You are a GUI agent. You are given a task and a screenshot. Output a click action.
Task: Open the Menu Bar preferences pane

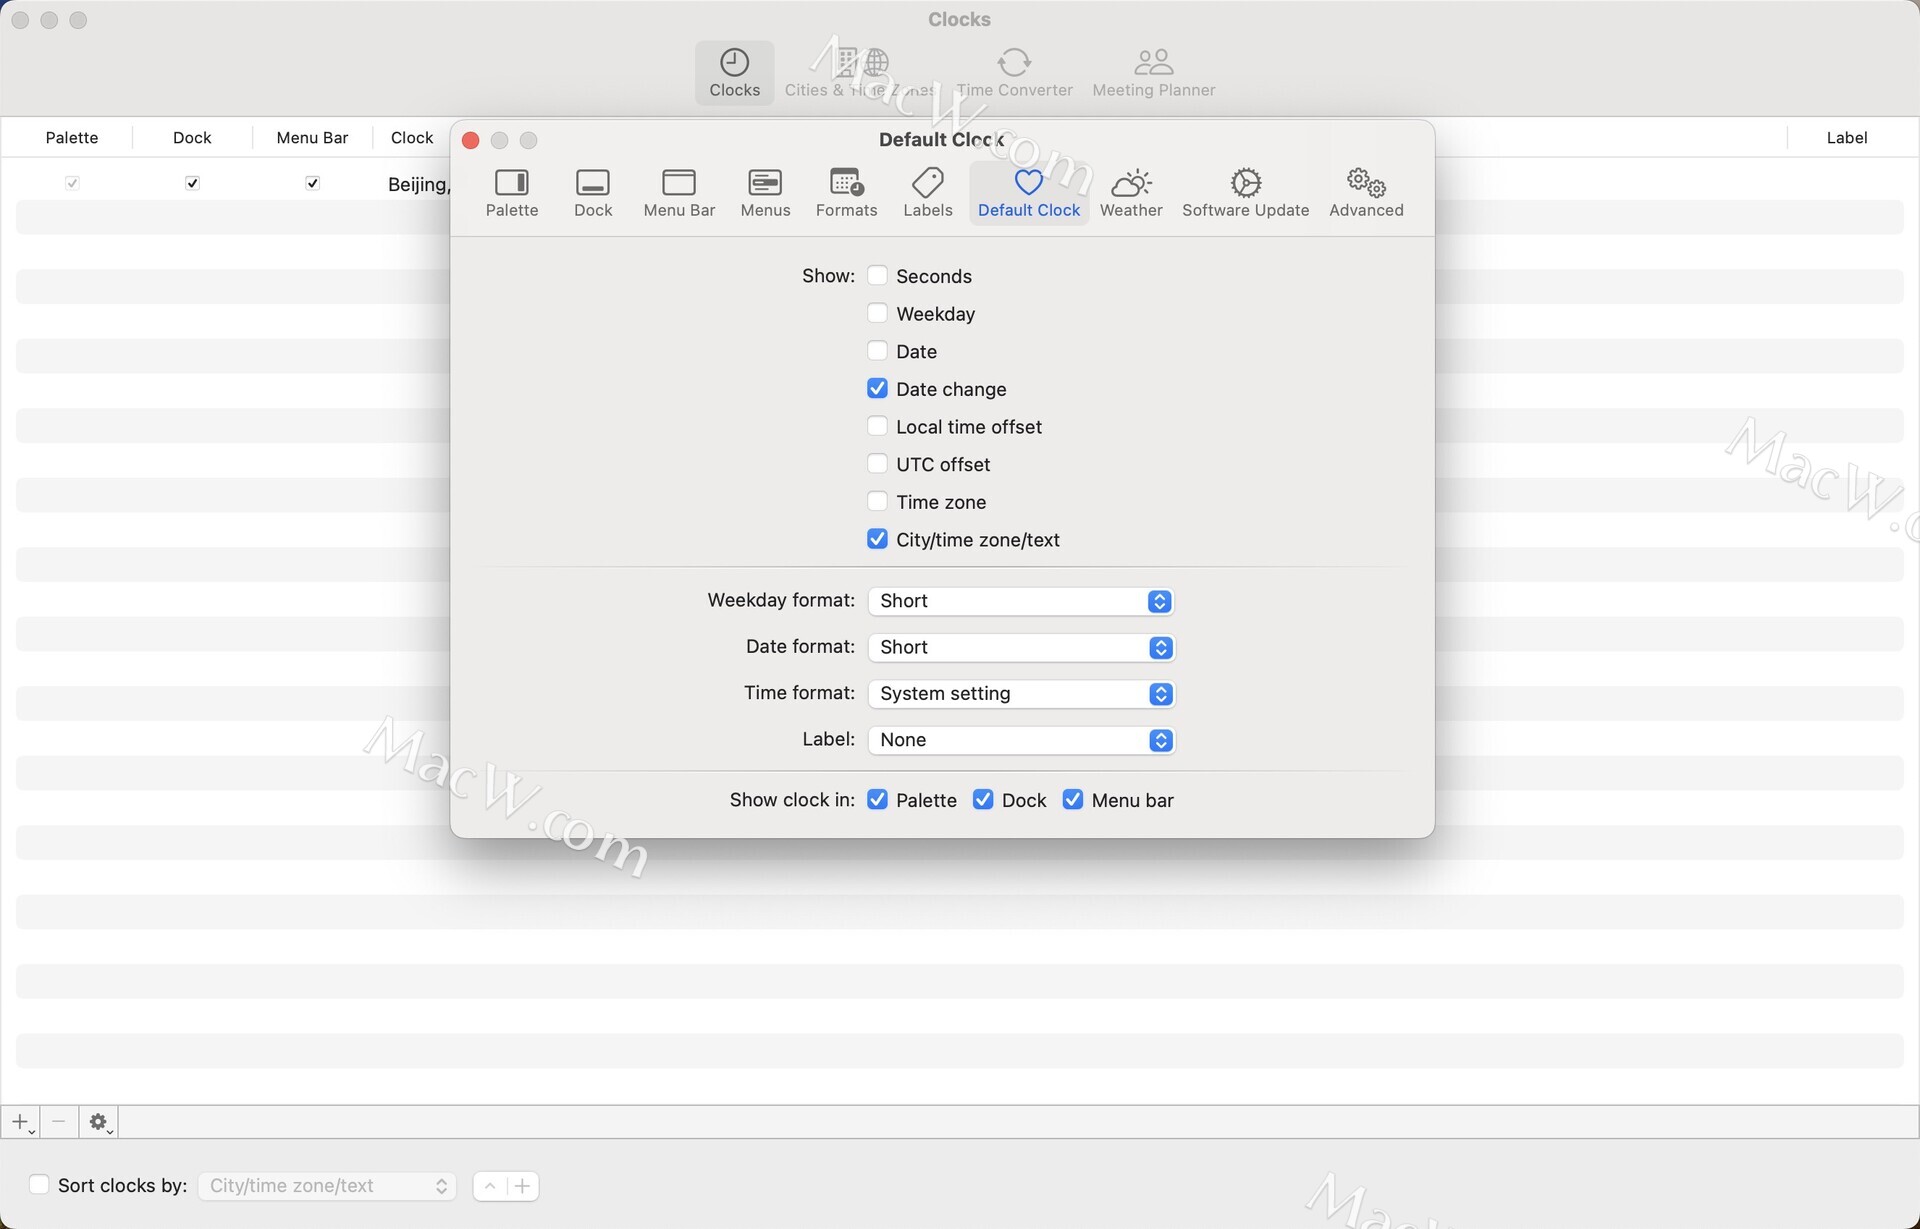(679, 193)
